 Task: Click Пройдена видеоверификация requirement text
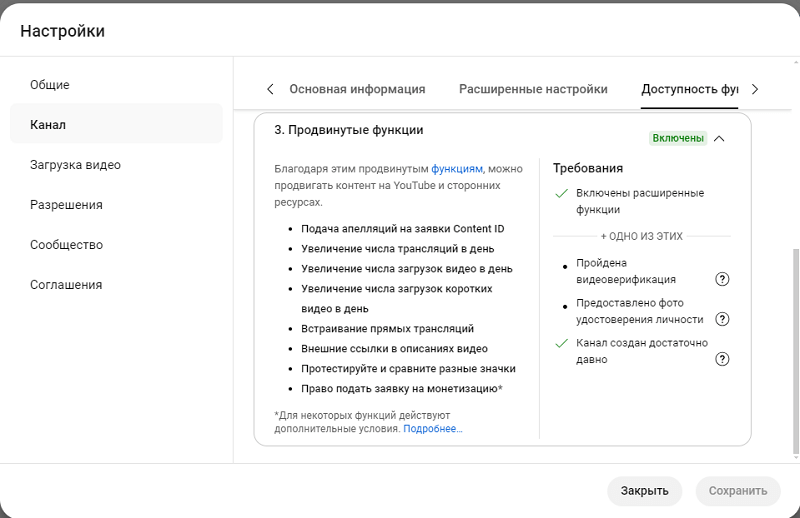click(x=626, y=271)
